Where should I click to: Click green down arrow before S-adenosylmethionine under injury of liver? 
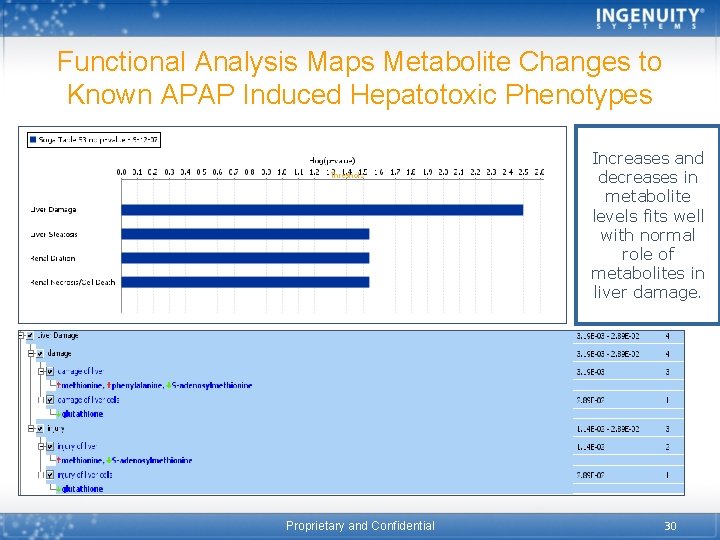click(x=109, y=460)
